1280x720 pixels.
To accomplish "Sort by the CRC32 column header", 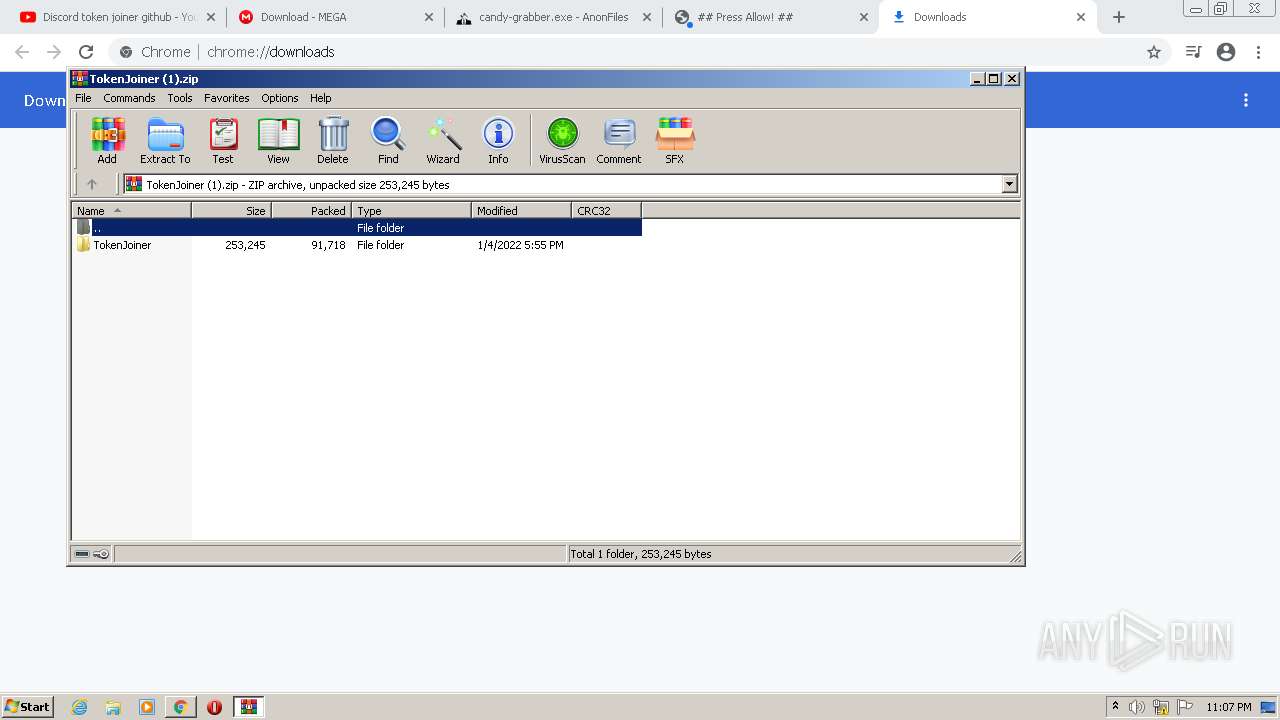I will (606, 210).
